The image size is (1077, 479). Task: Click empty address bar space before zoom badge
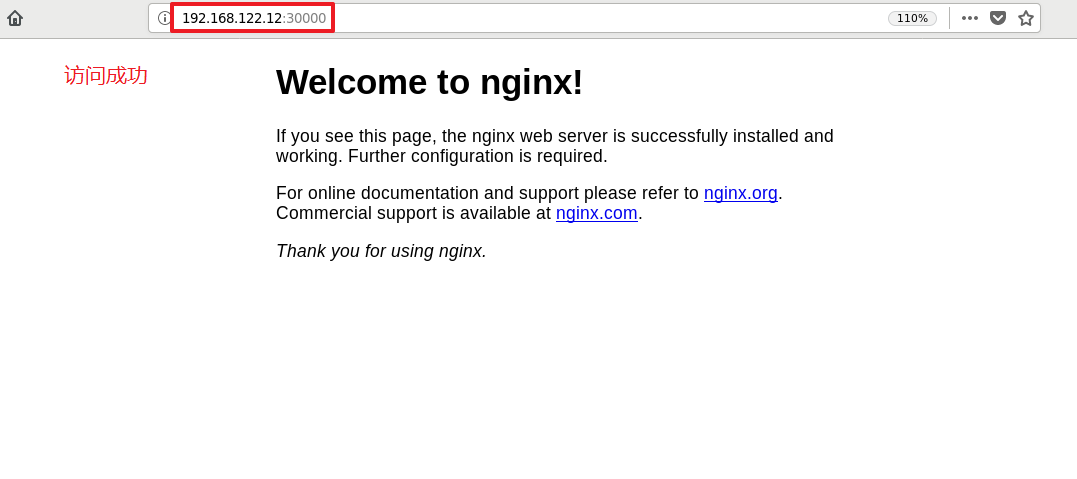(x=604, y=19)
